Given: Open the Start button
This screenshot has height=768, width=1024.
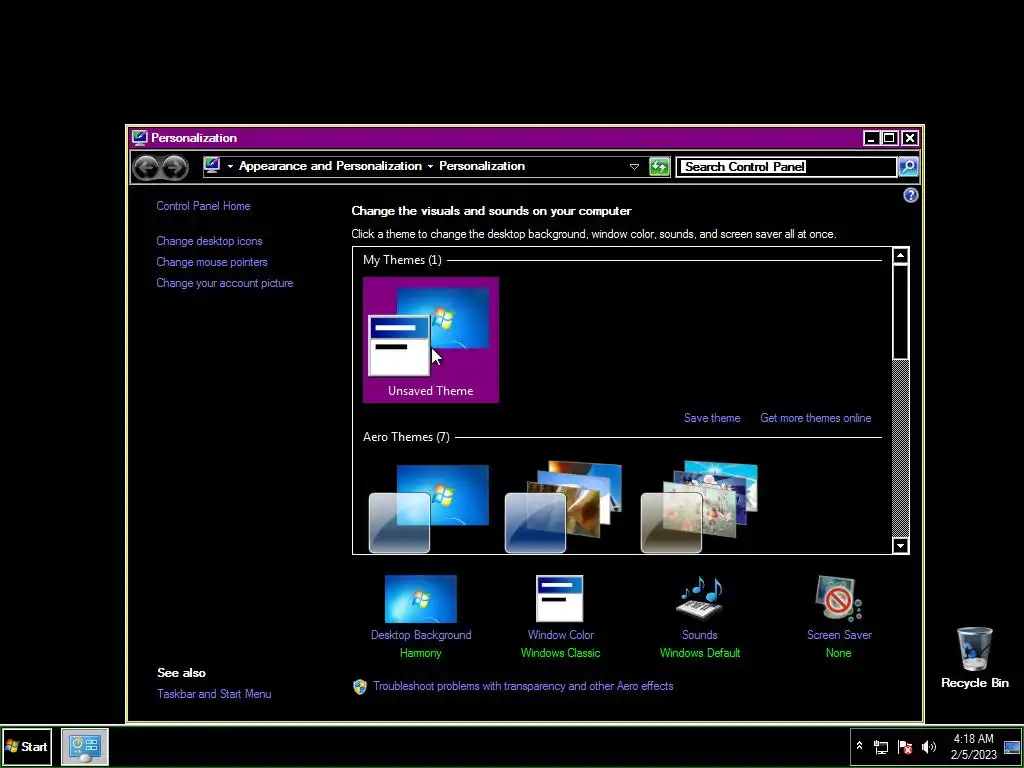Looking at the screenshot, I should (x=26, y=746).
